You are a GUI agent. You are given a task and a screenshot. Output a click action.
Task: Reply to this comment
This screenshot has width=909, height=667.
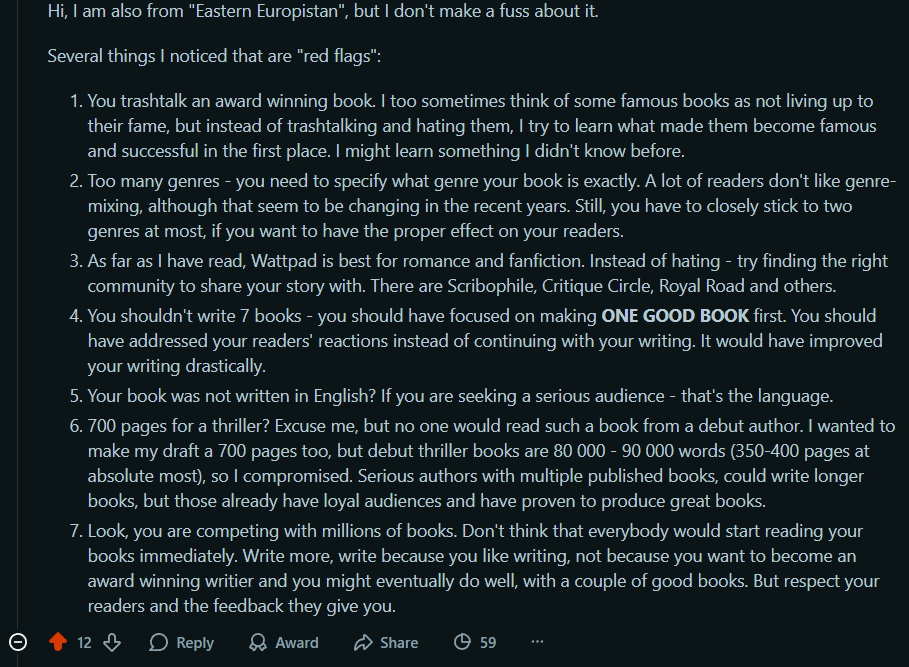(x=181, y=642)
